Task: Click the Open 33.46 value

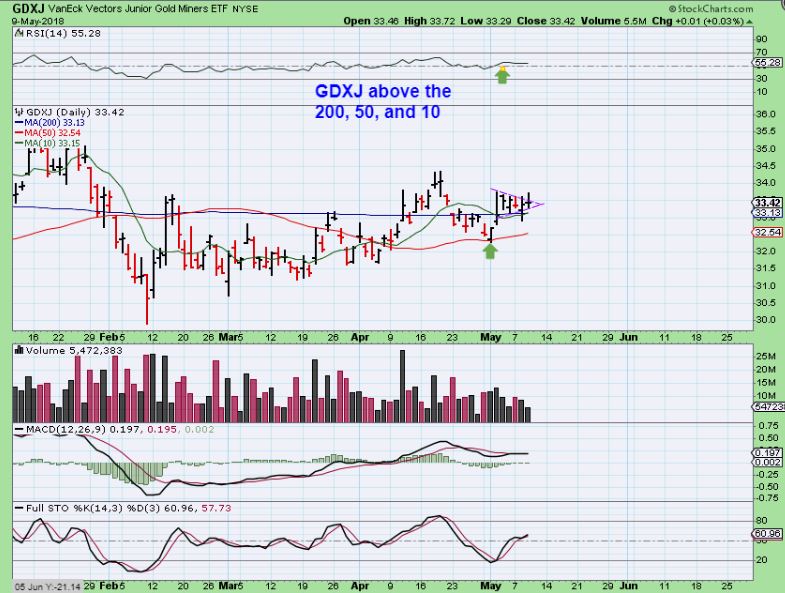Action: [371, 21]
